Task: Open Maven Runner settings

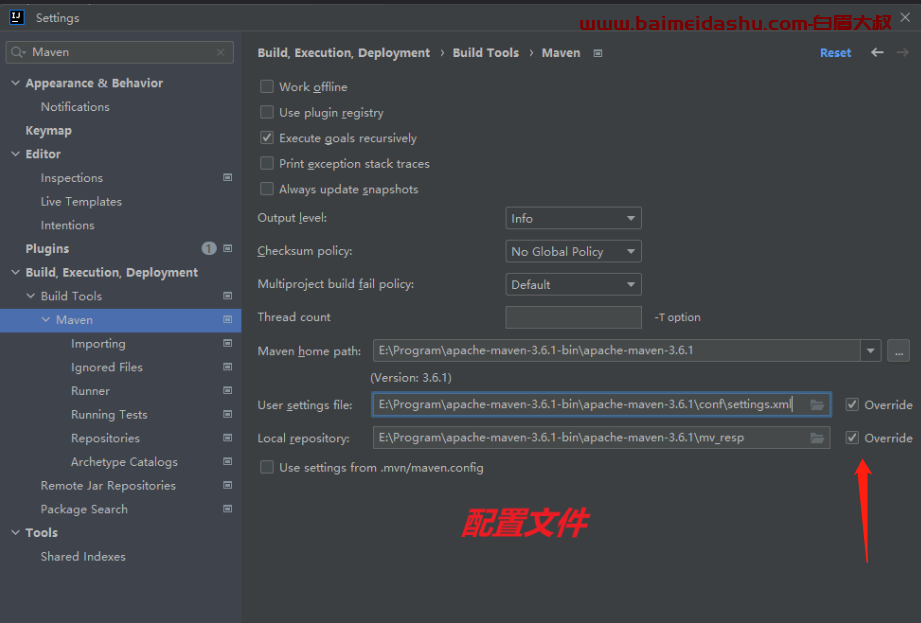Action: pyautogui.click(x=90, y=390)
